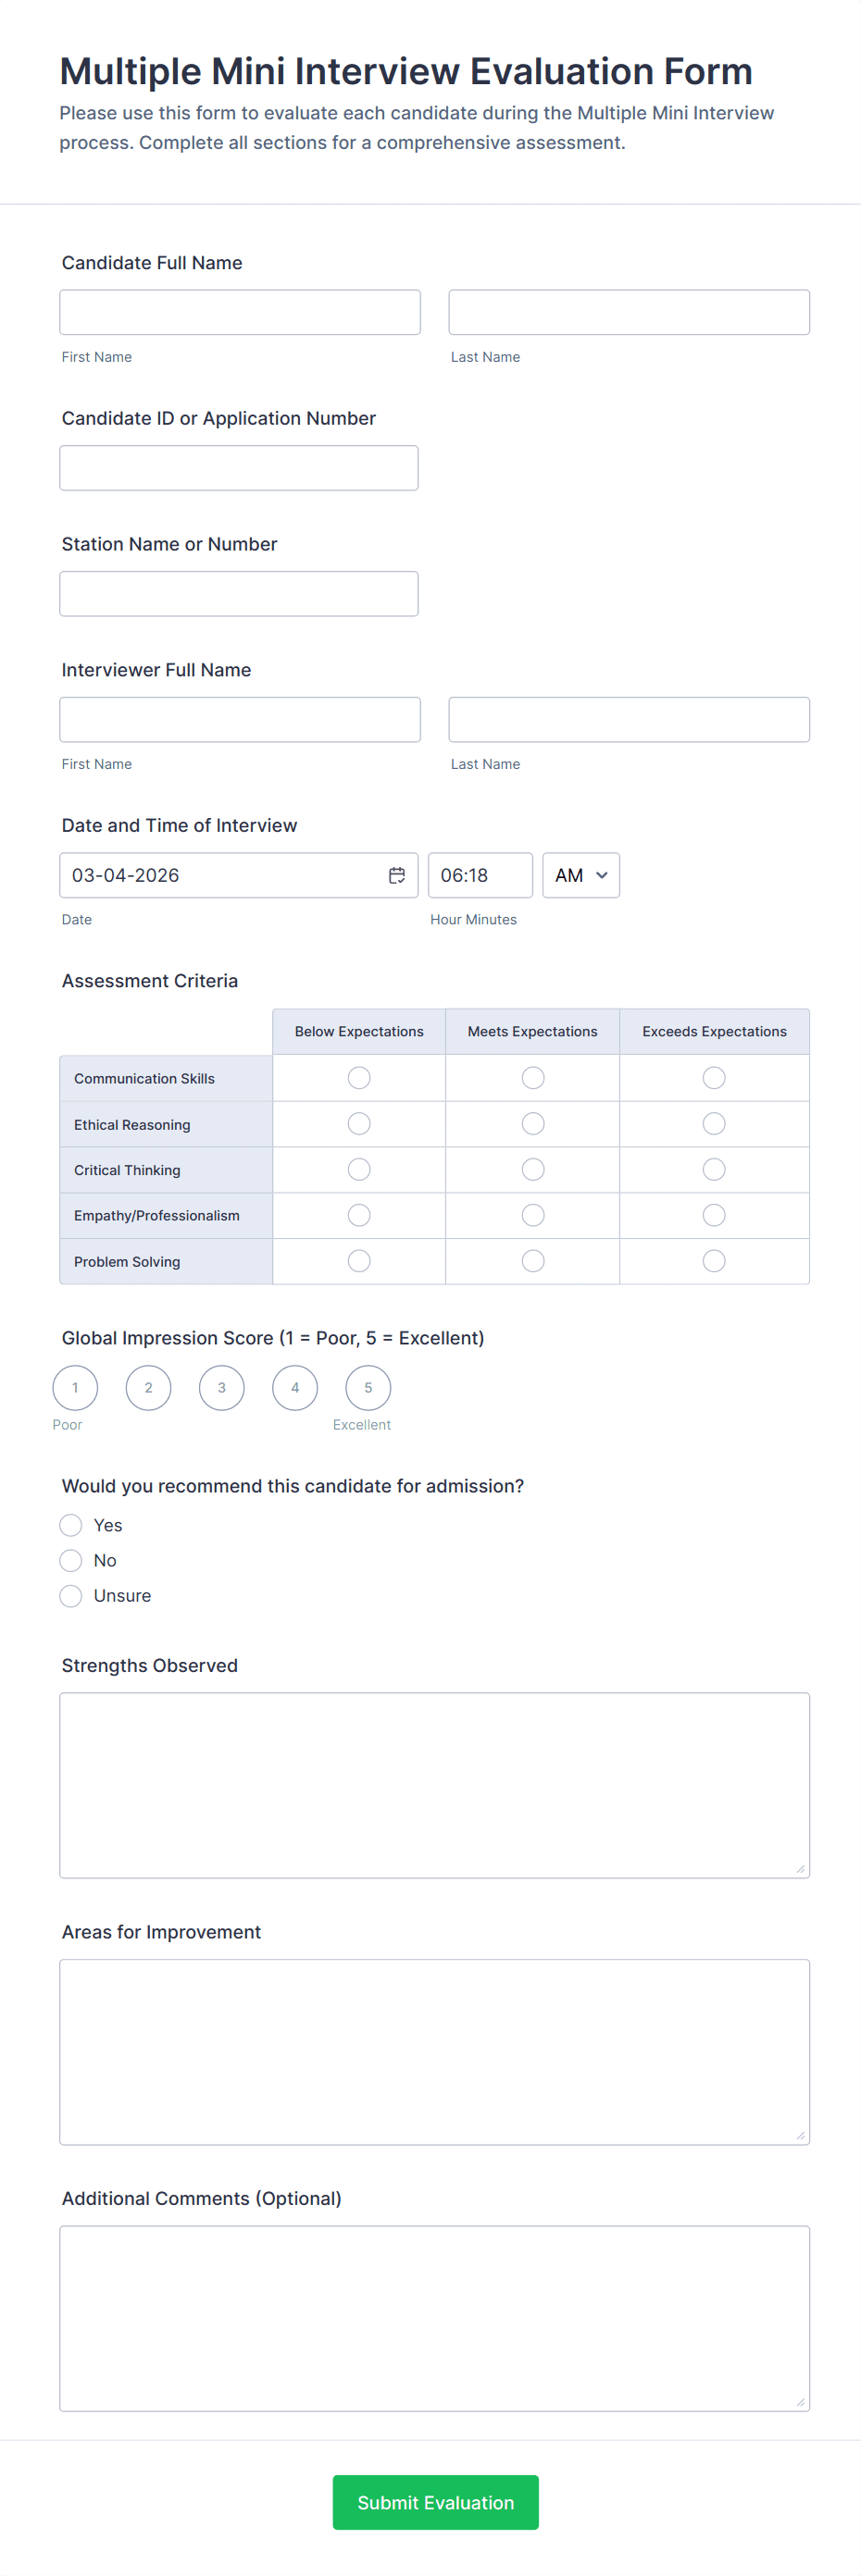
Task: Select global impression score 3
Action: pyautogui.click(x=222, y=1388)
